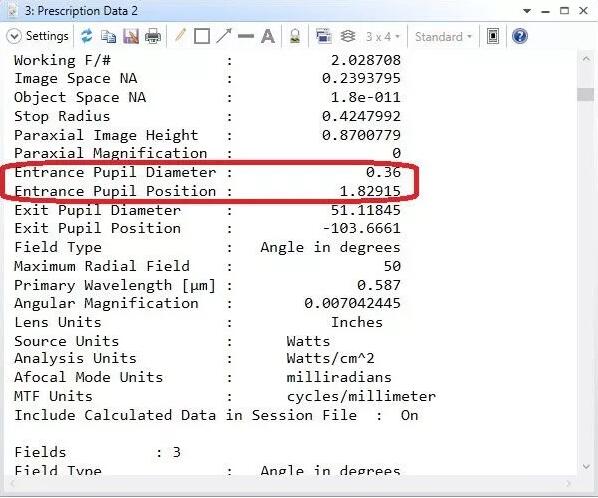
Task: Open the title bar window options arrow
Action: pos(527,11)
